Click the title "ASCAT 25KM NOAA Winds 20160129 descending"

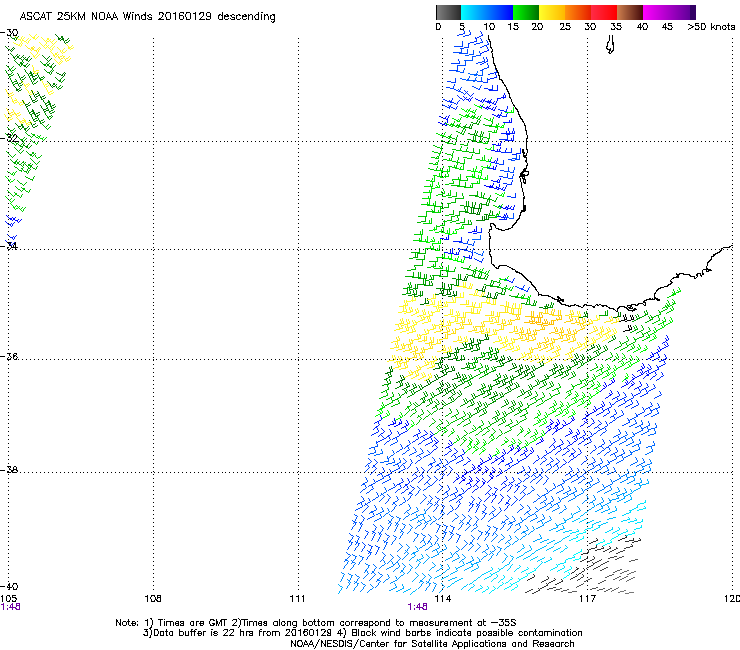(147, 17)
